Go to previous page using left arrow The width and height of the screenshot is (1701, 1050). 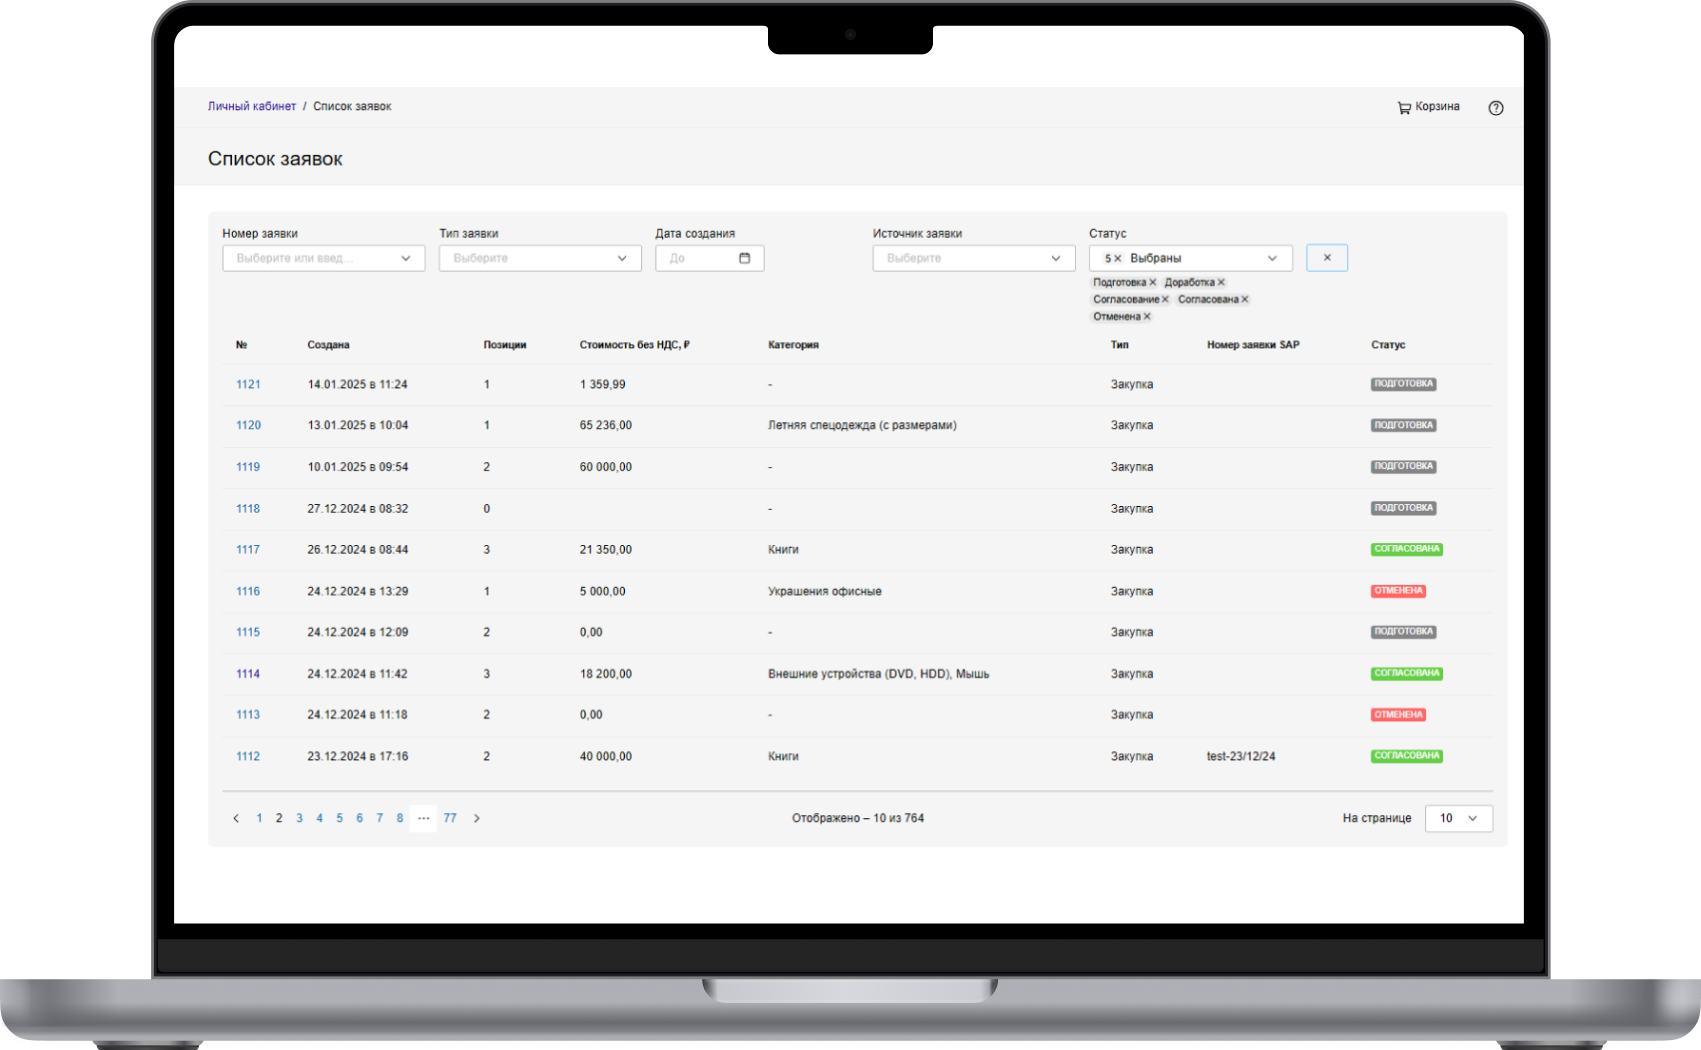click(x=236, y=818)
